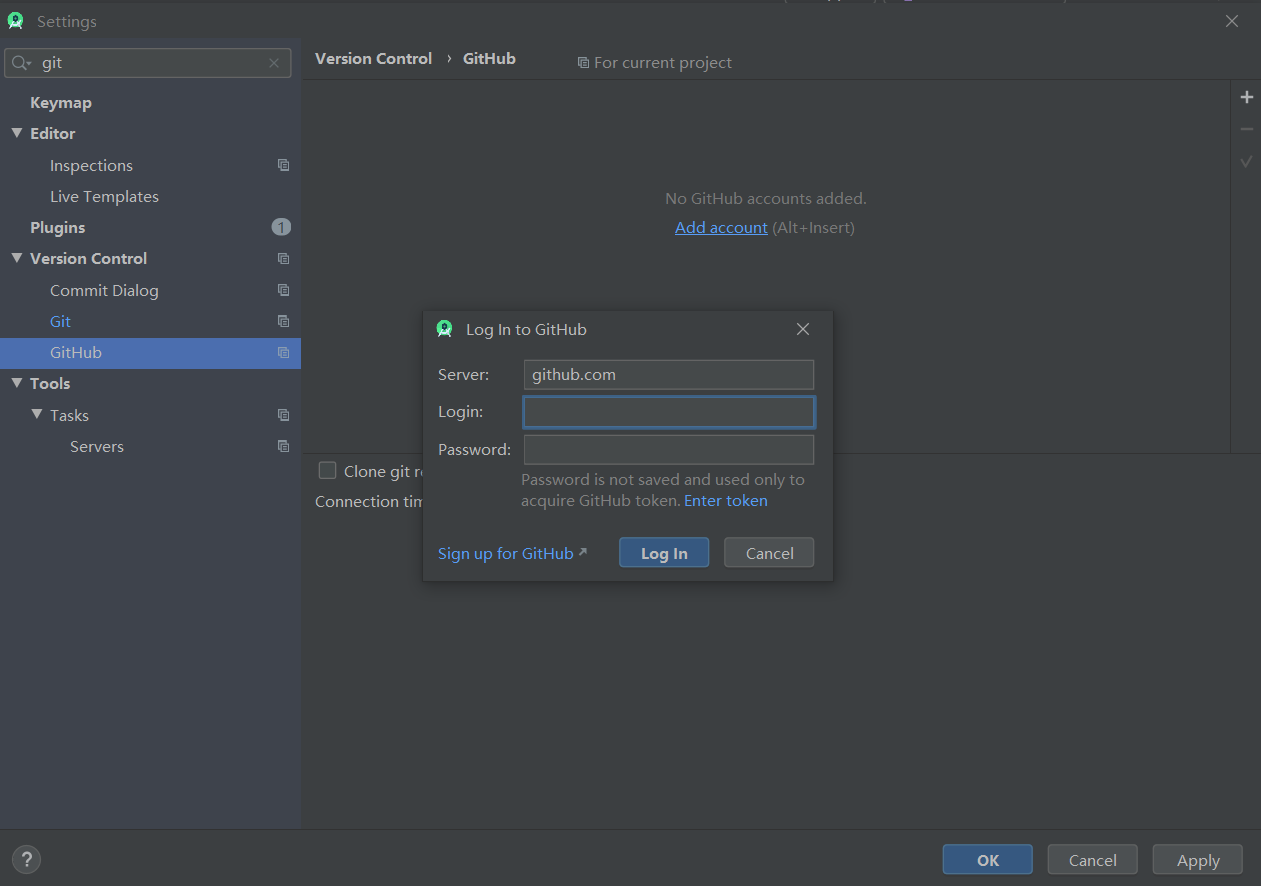This screenshot has width=1261, height=886.
Task: Click the Apply button
Action: (x=1198, y=860)
